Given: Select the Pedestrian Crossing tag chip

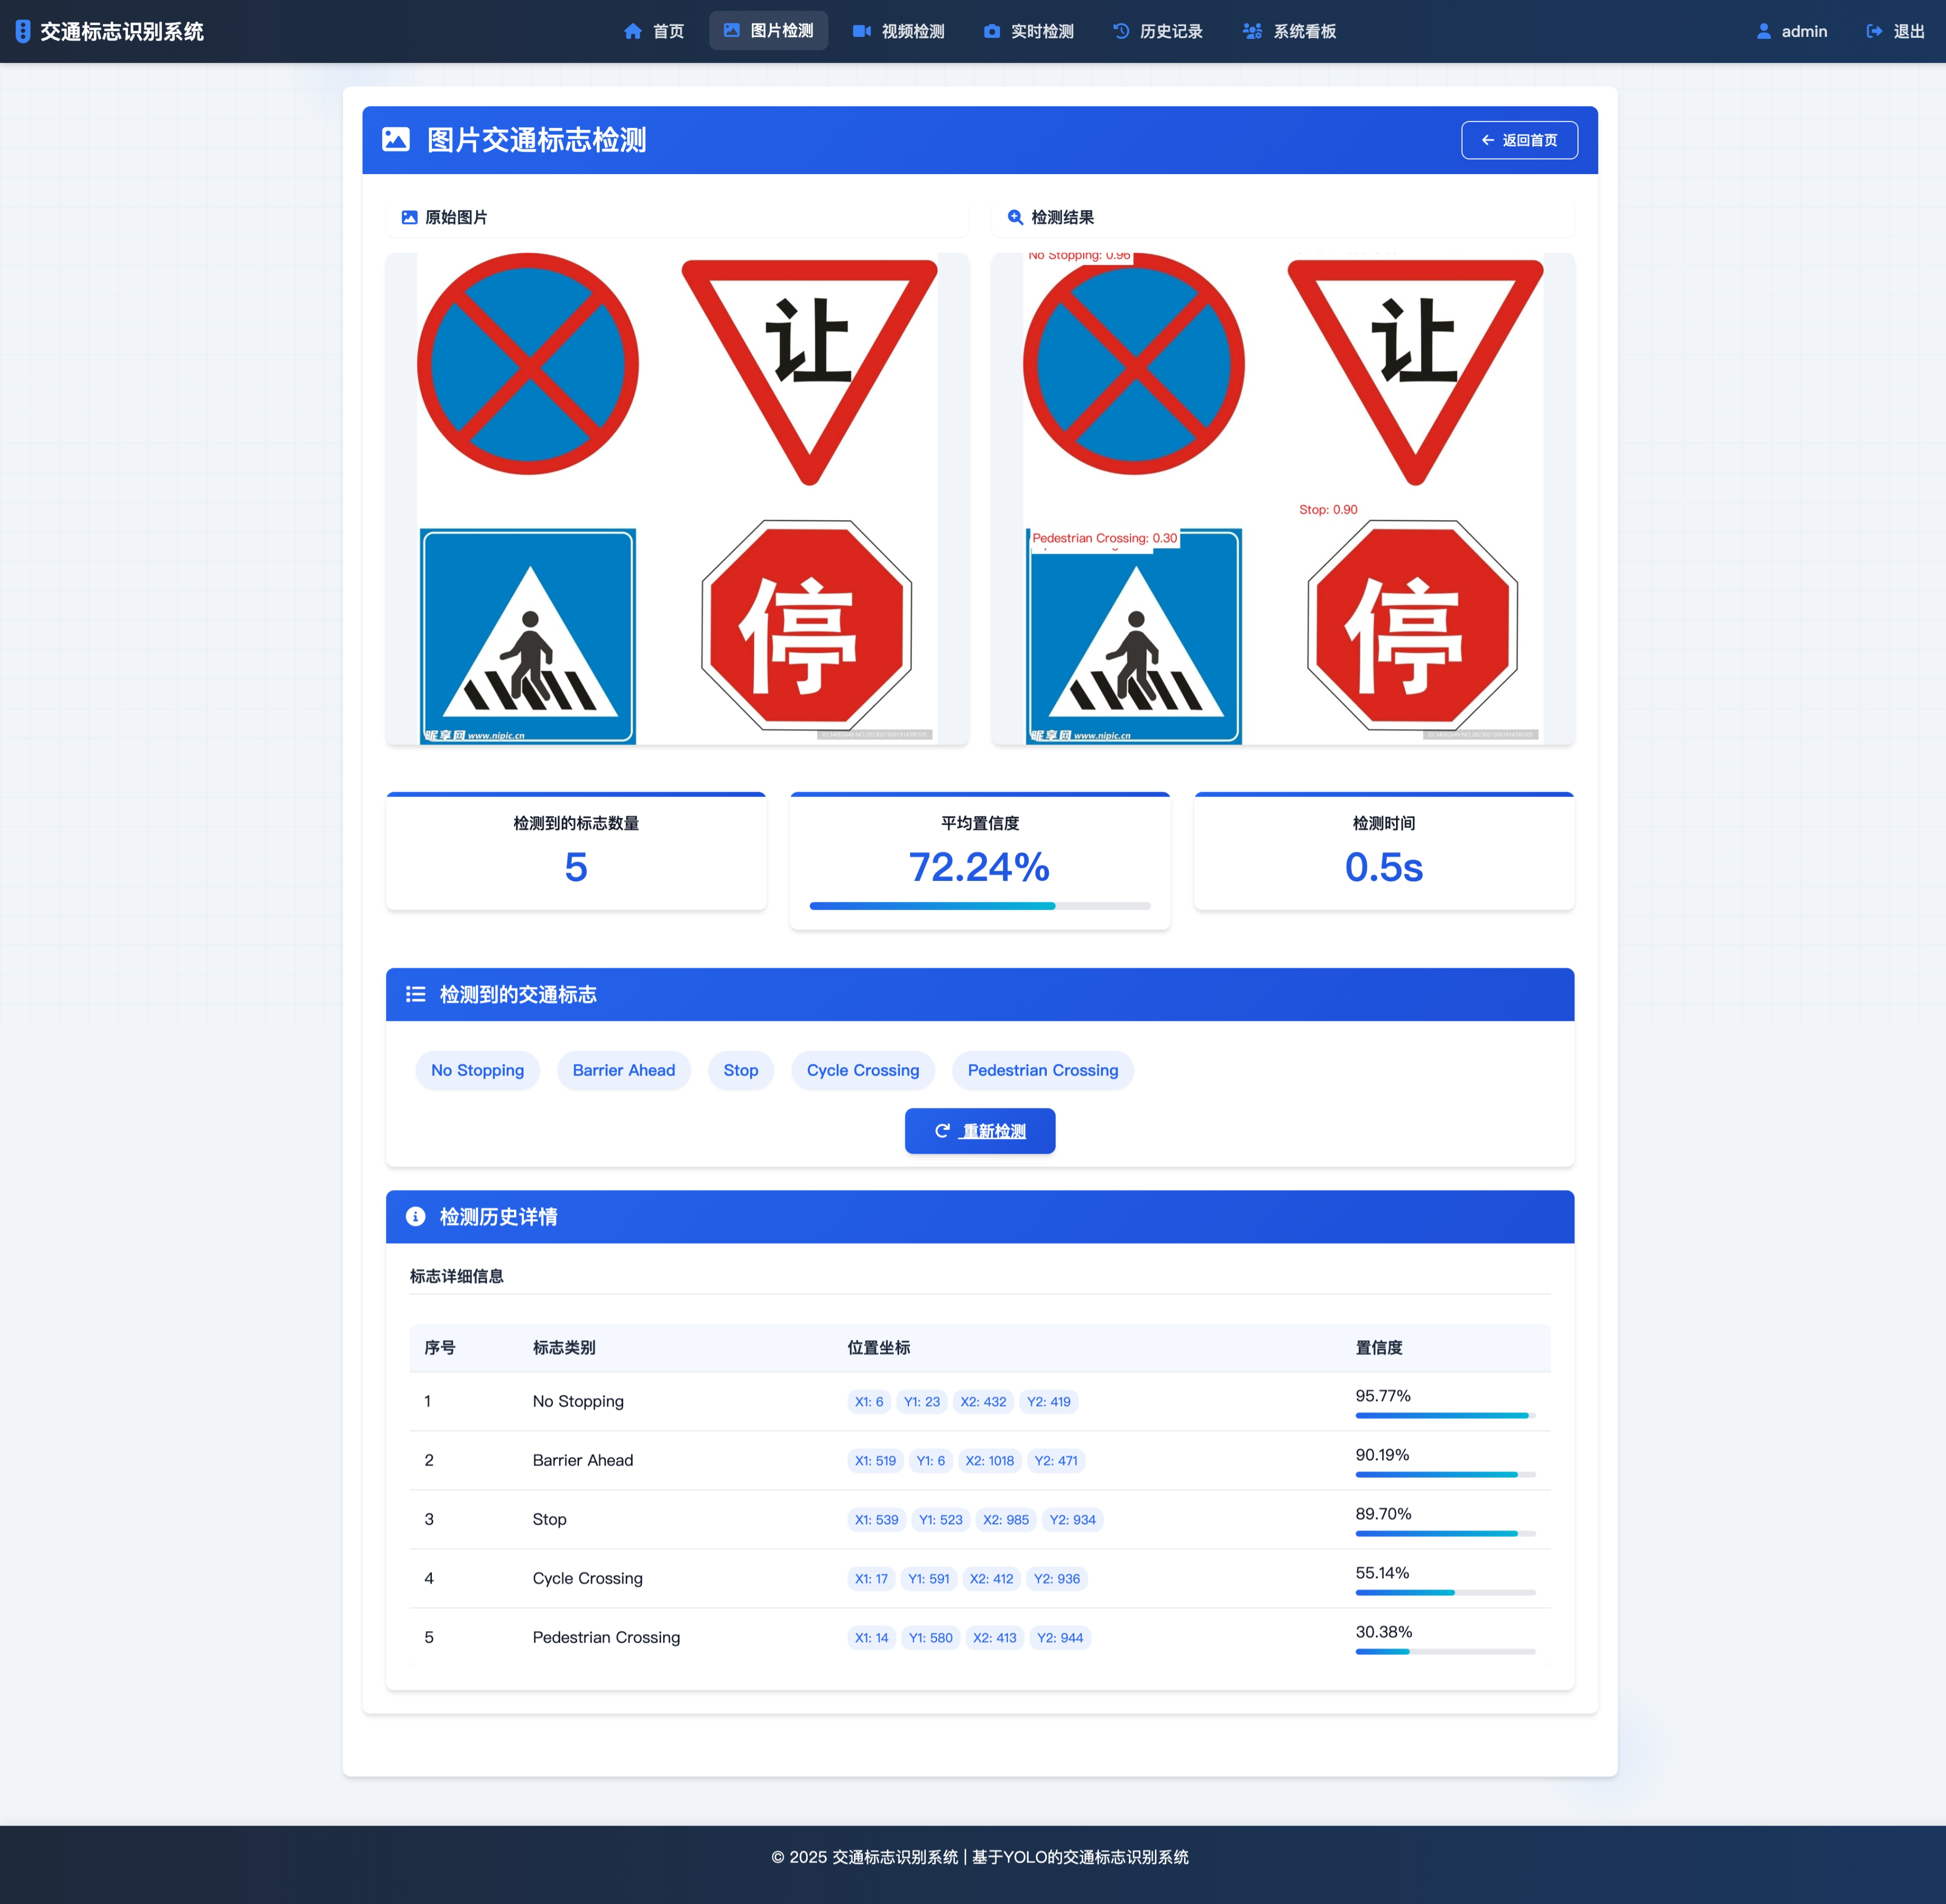Looking at the screenshot, I should tap(1042, 1070).
